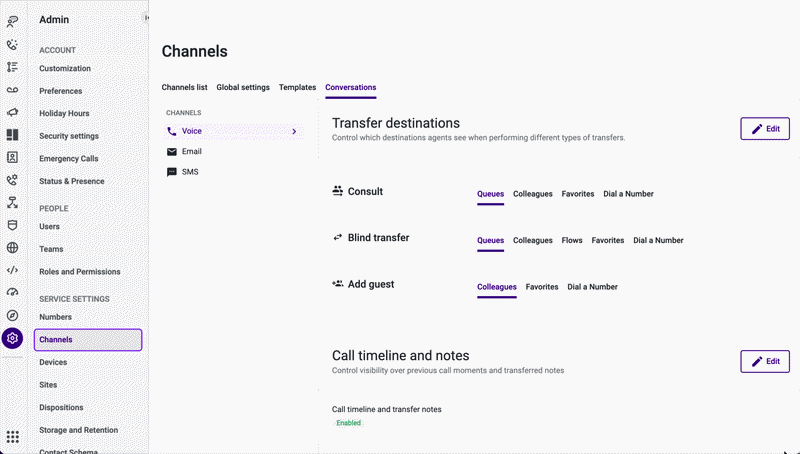Click the Admin settings gear icon
The height and width of the screenshot is (454, 800).
(x=12, y=338)
